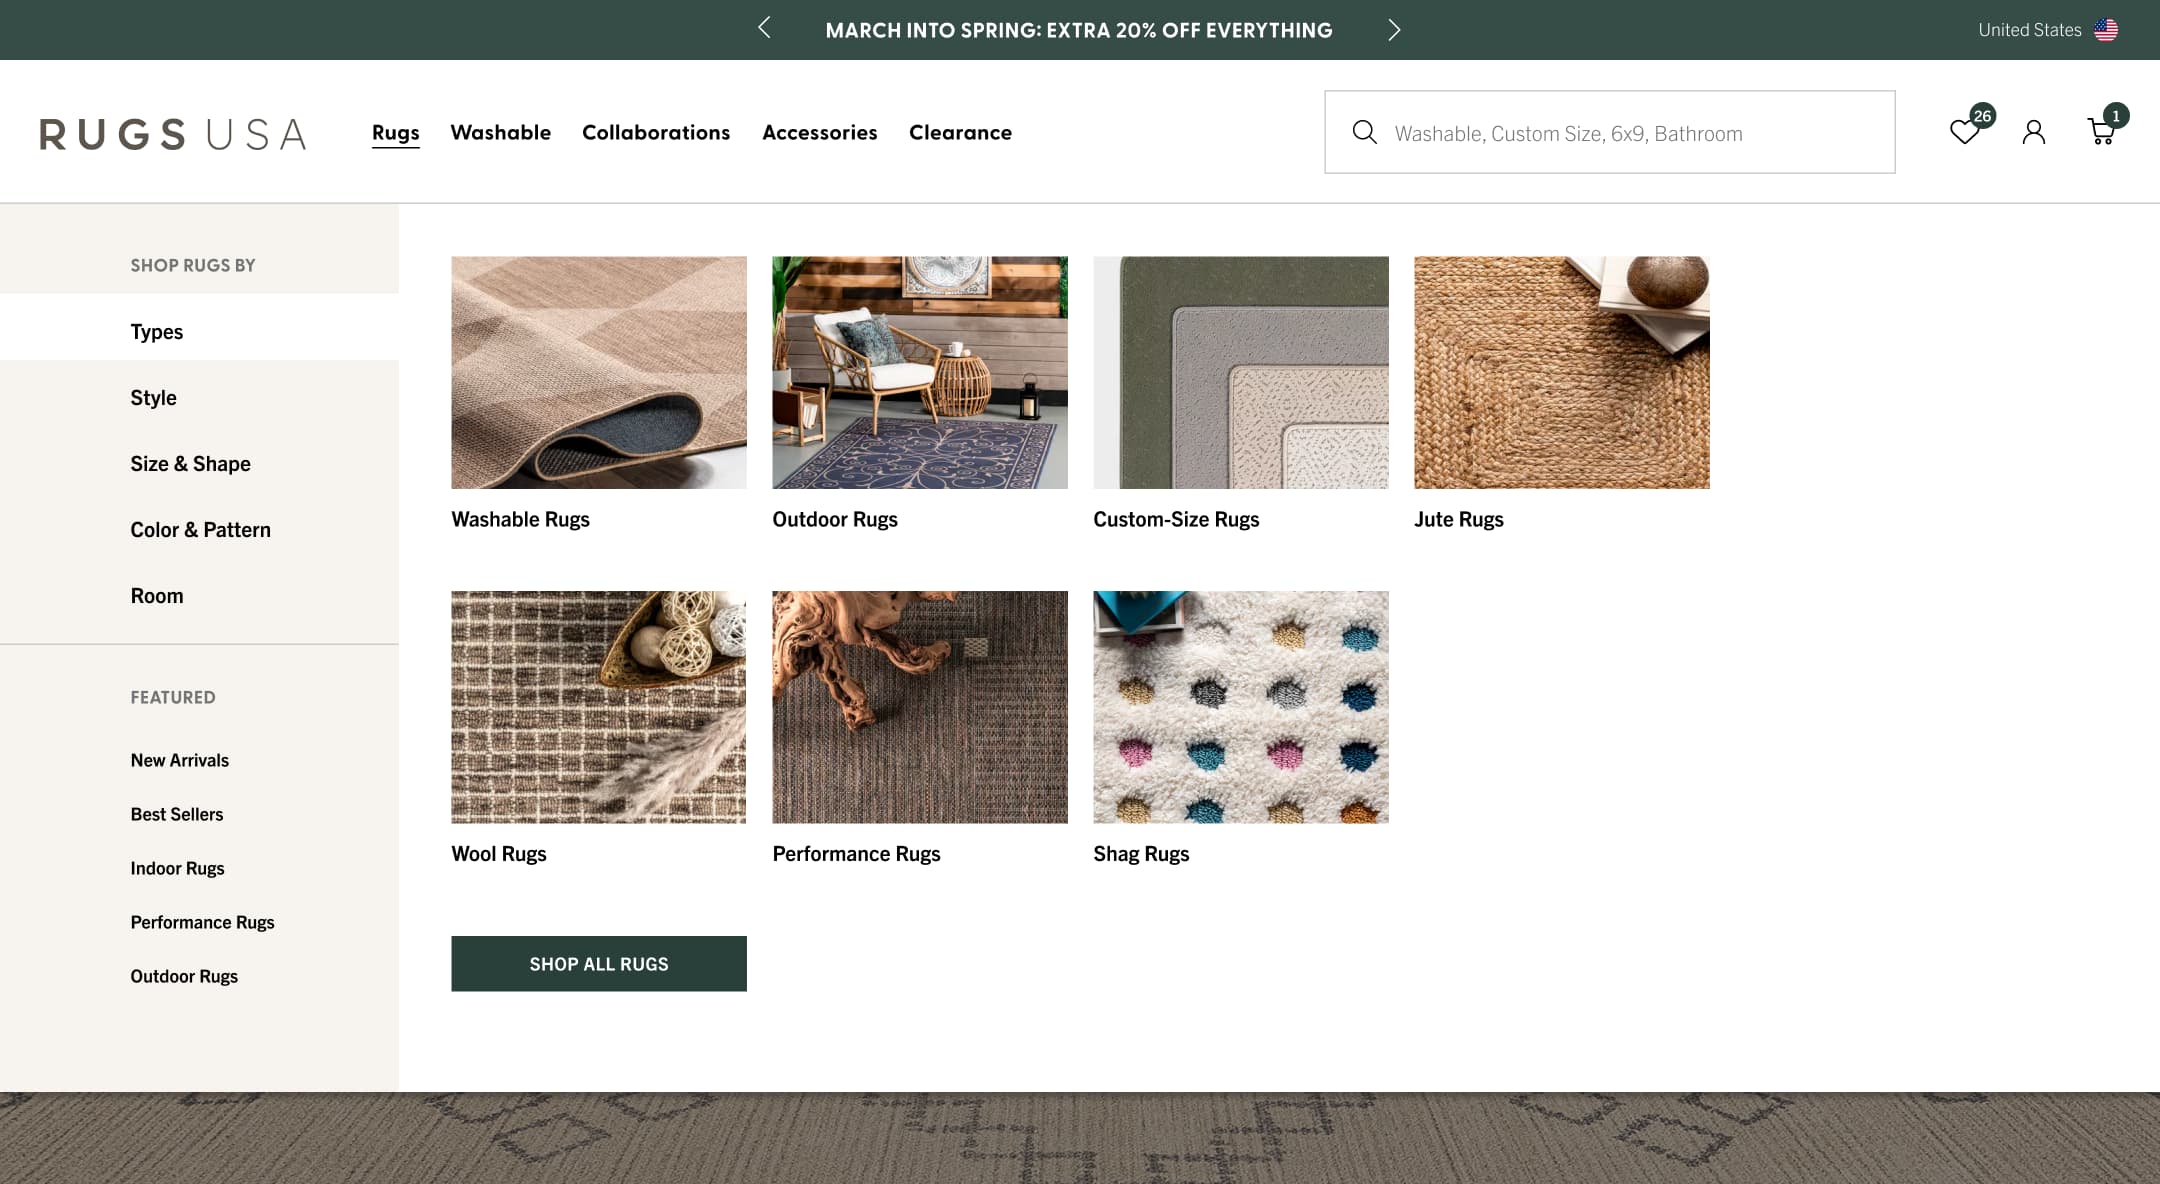Go back in promo banner with left arrow
The width and height of the screenshot is (2160, 1184).
click(x=764, y=29)
